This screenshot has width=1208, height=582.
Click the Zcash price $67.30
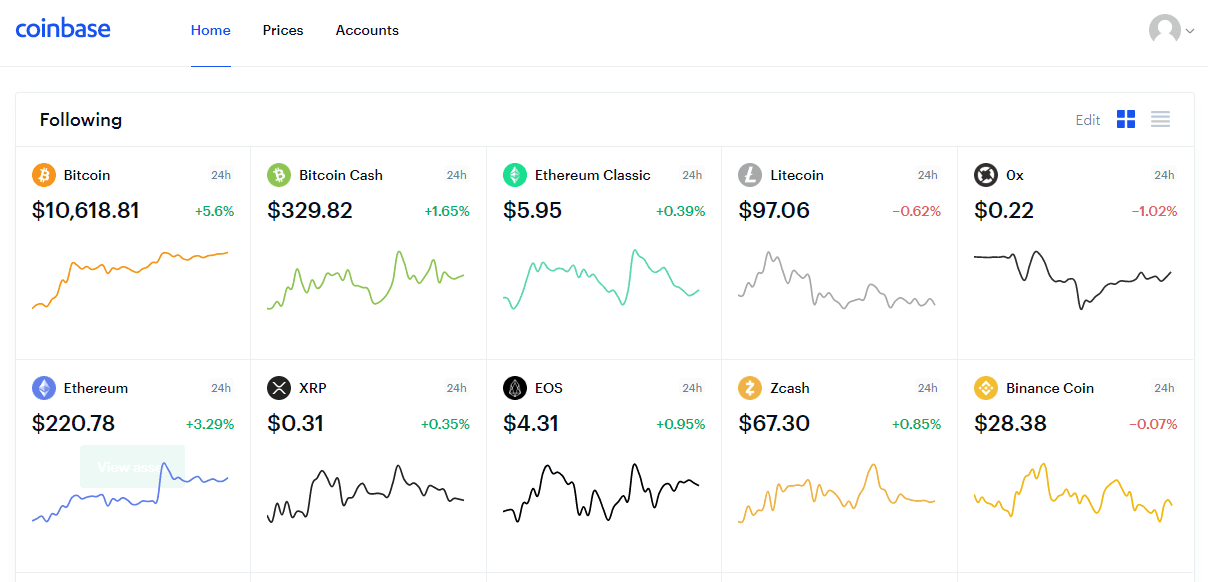tap(774, 424)
